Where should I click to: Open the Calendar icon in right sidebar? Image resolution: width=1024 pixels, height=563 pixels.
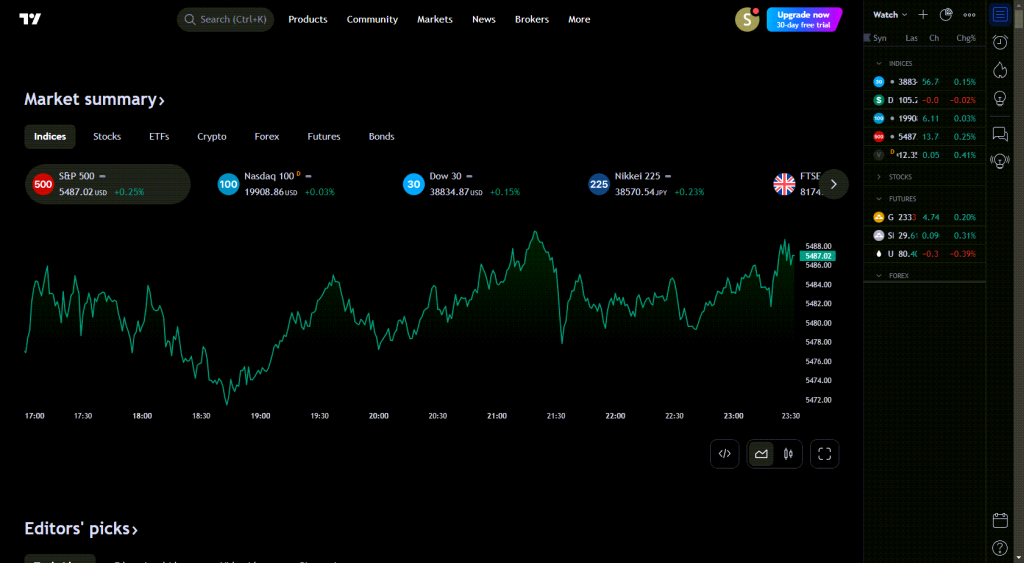(1000, 520)
